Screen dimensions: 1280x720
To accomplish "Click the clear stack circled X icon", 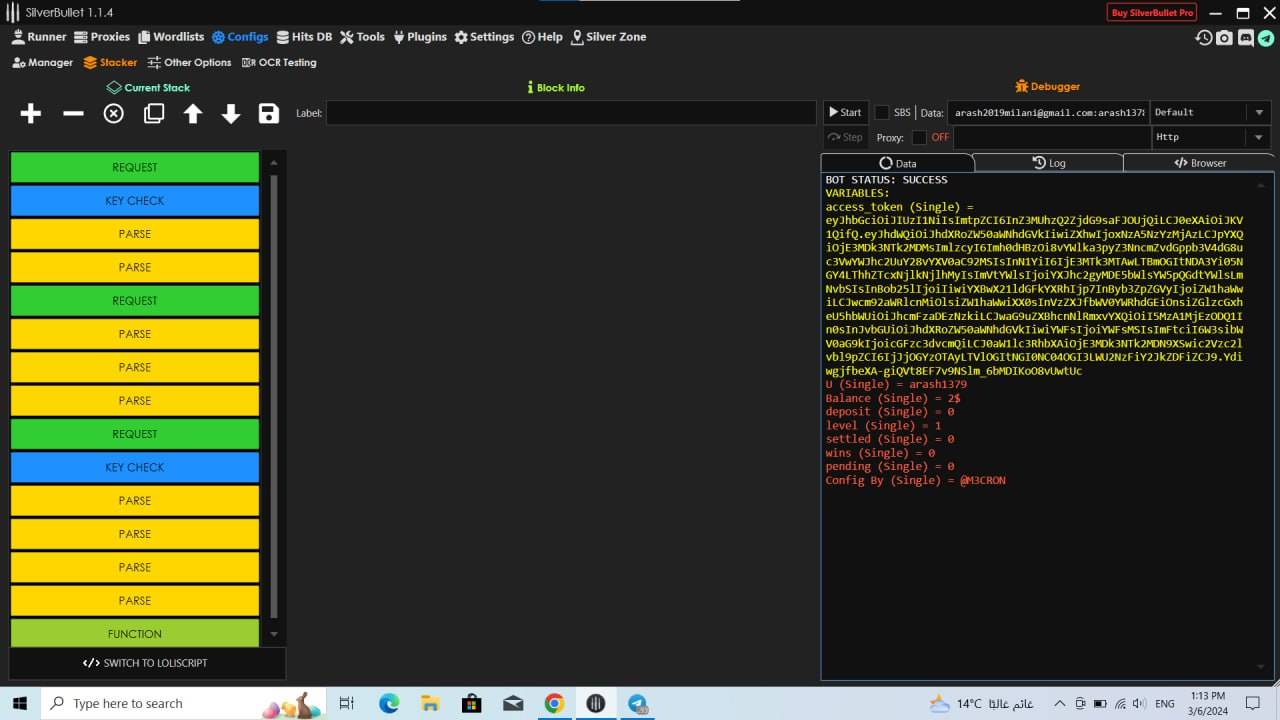I will 114,113.
